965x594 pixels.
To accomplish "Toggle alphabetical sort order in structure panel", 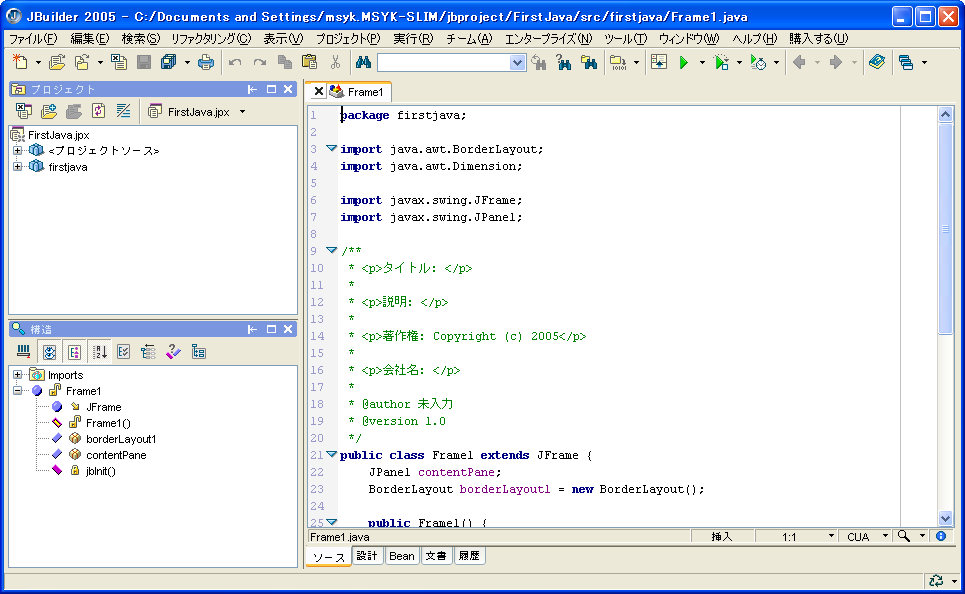I will pyautogui.click(x=99, y=352).
